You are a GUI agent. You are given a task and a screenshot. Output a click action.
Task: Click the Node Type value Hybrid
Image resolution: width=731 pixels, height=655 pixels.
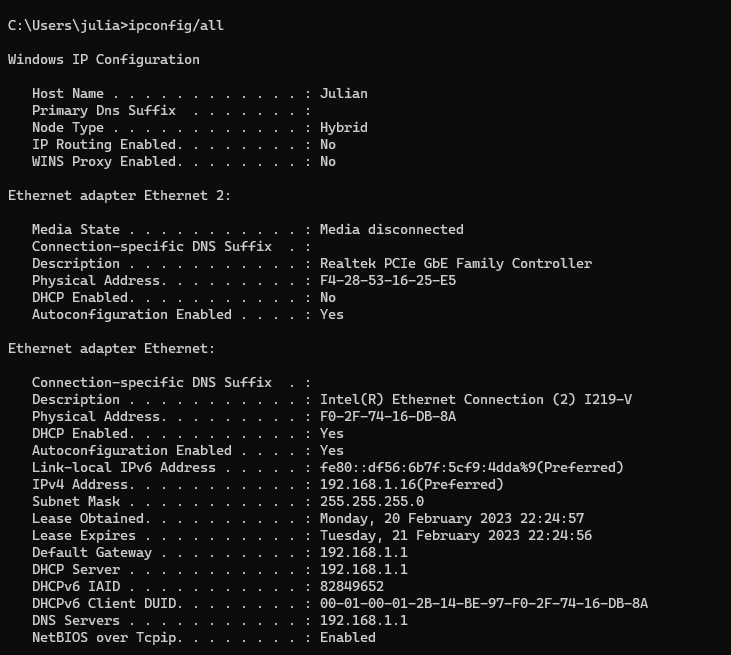point(343,127)
